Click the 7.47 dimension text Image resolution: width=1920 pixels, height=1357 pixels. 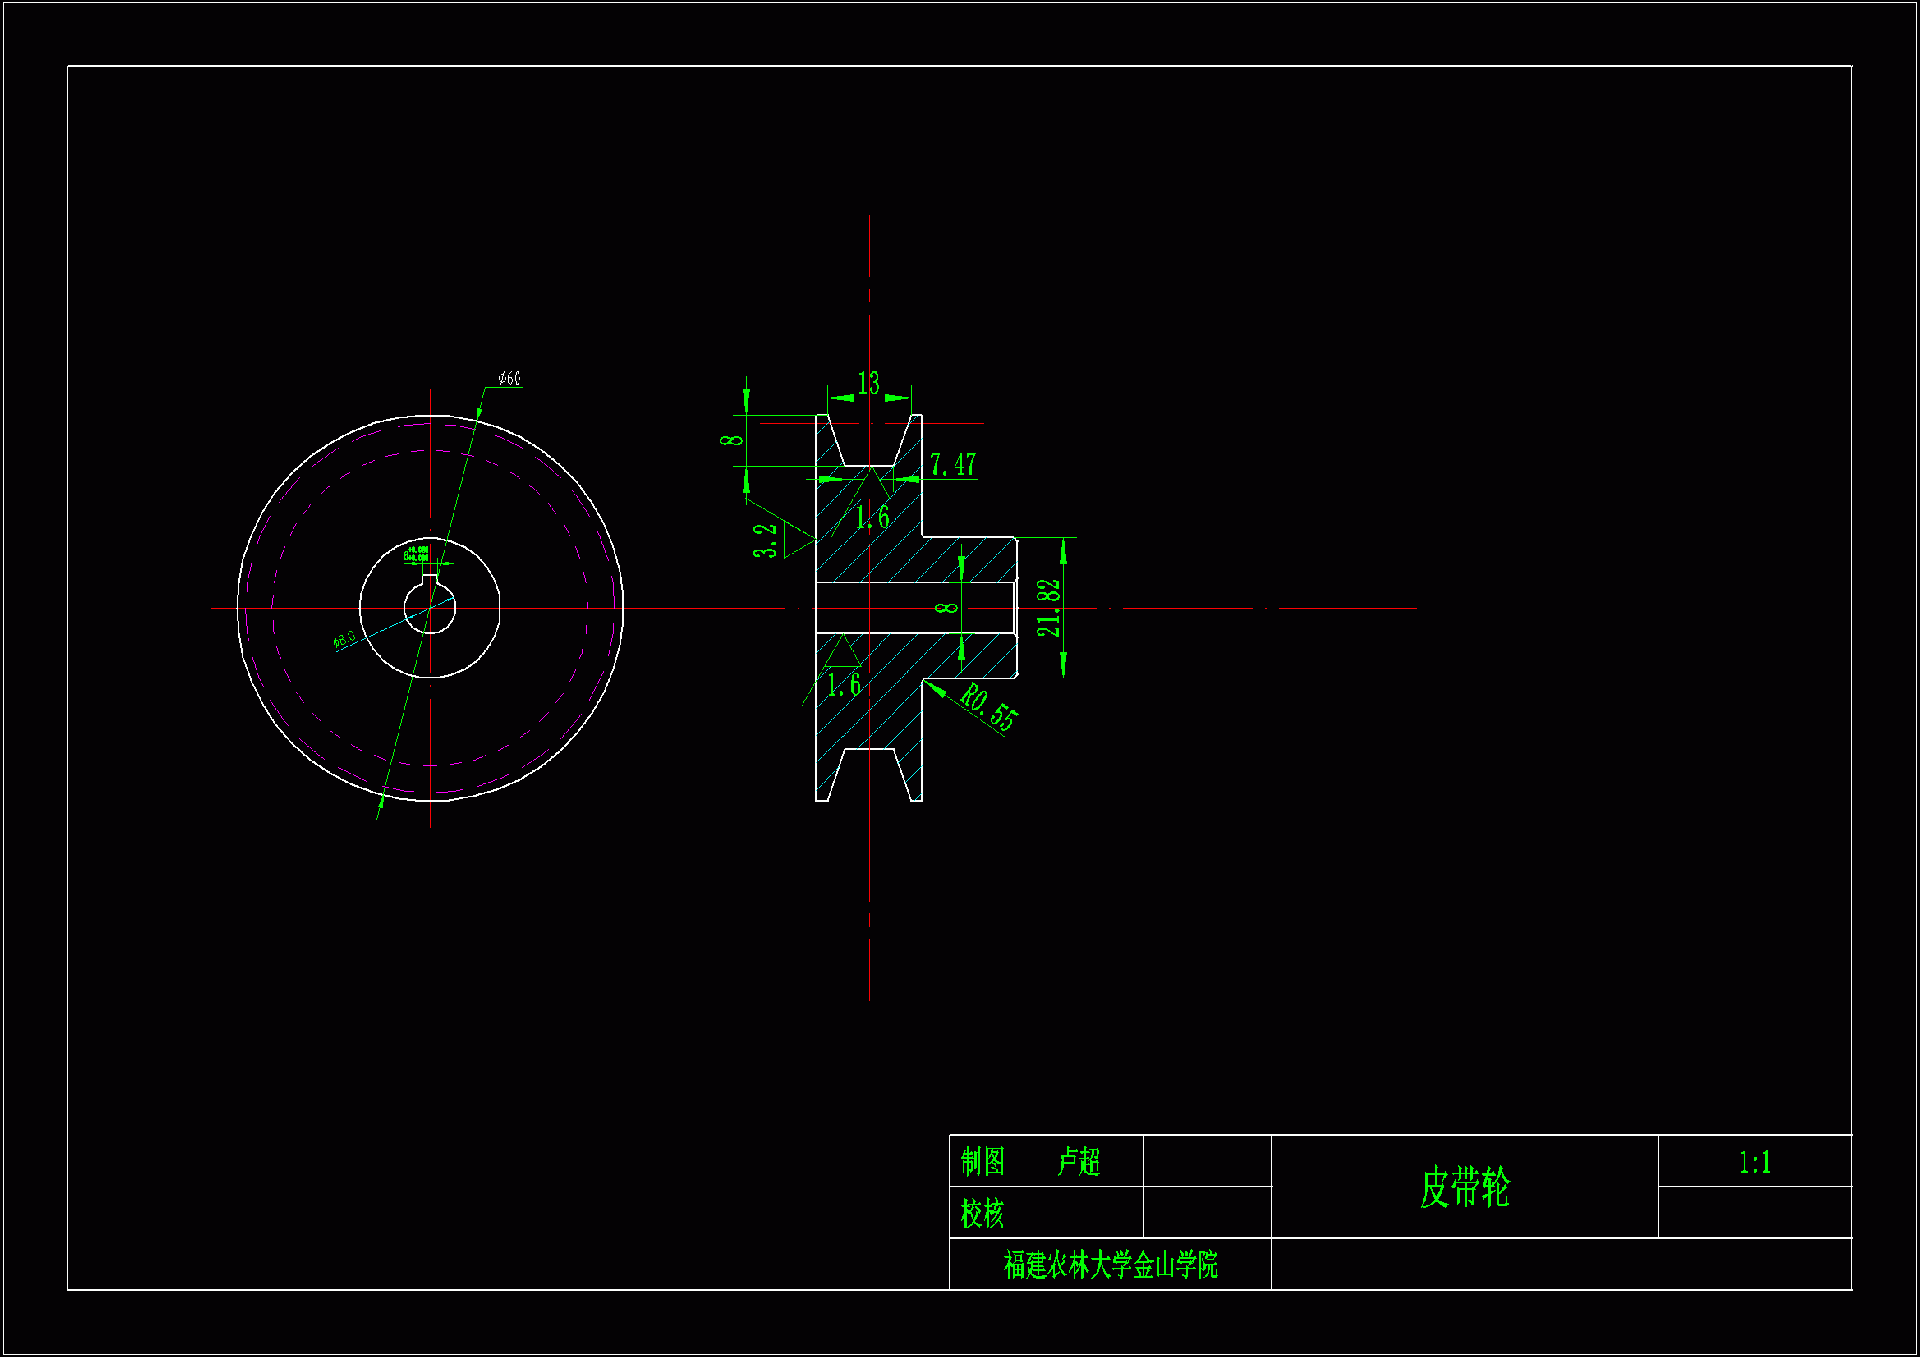coord(952,465)
